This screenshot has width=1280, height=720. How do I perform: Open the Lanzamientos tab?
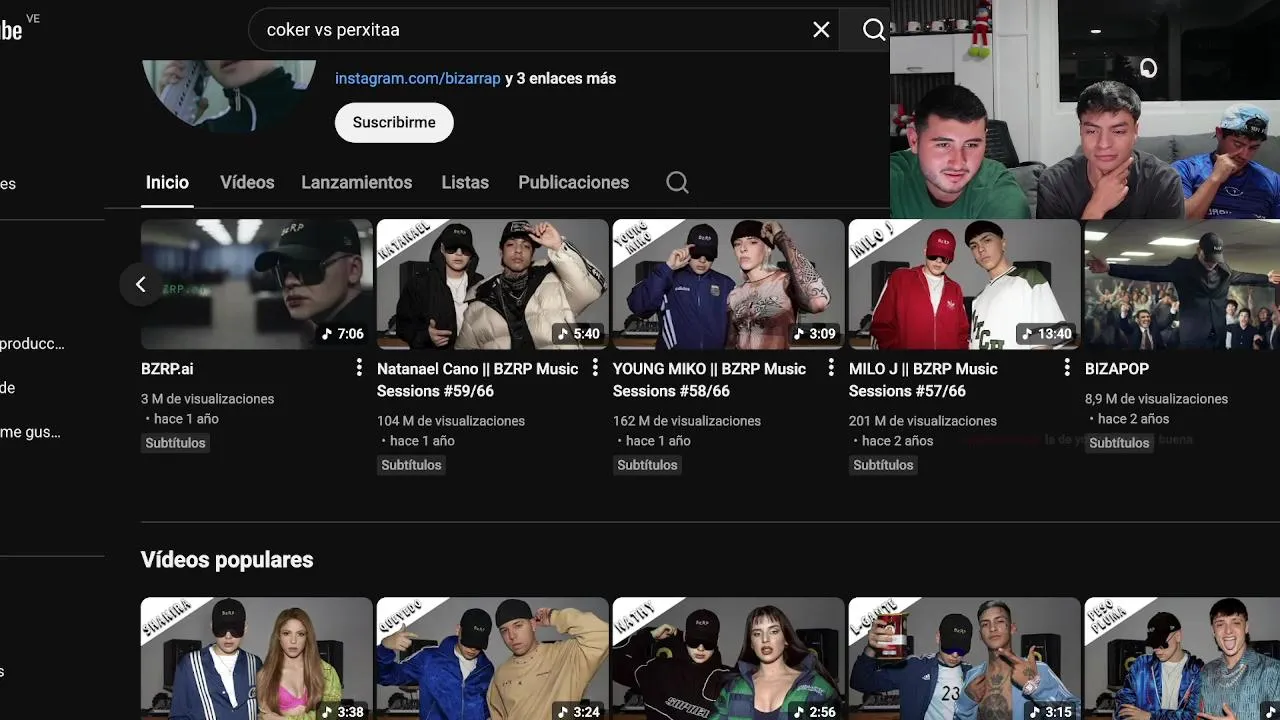357,182
